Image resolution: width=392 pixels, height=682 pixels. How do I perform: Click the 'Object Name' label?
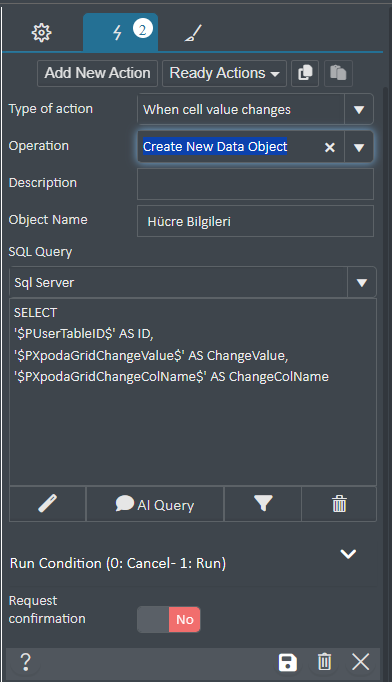[x=48, y=220]
